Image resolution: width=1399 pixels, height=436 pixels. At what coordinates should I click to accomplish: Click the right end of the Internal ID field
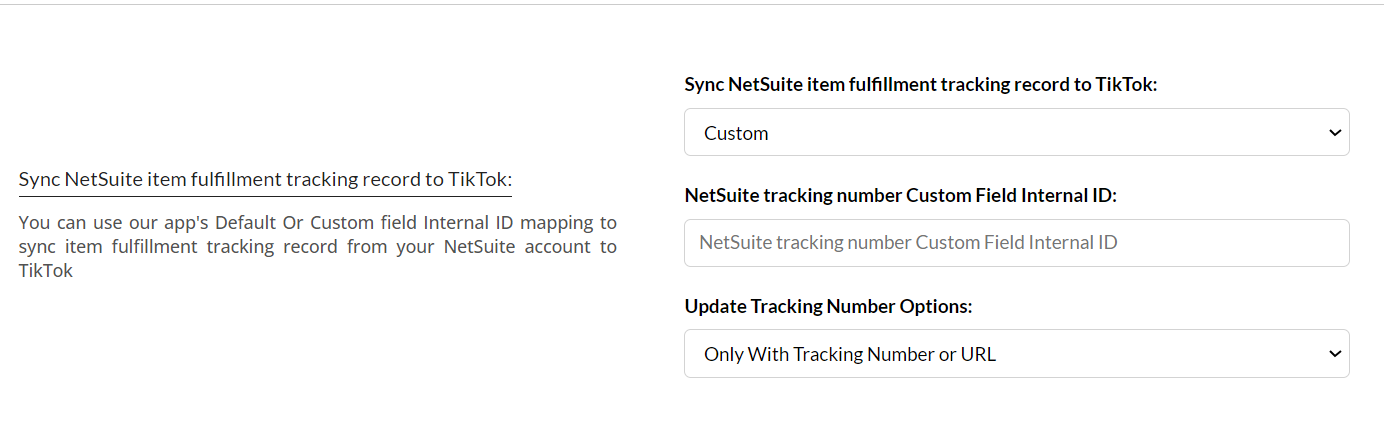[x=1320, y=243]
